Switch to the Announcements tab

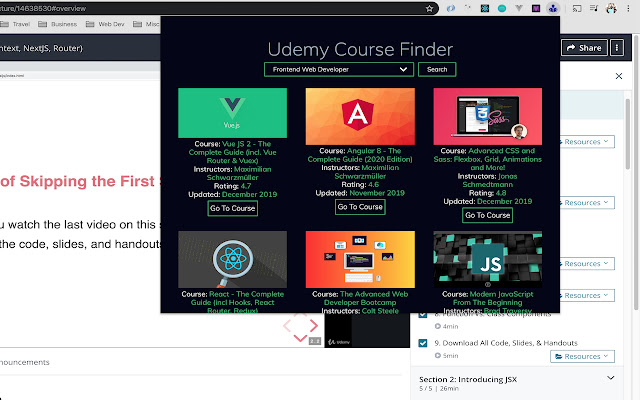24,362
